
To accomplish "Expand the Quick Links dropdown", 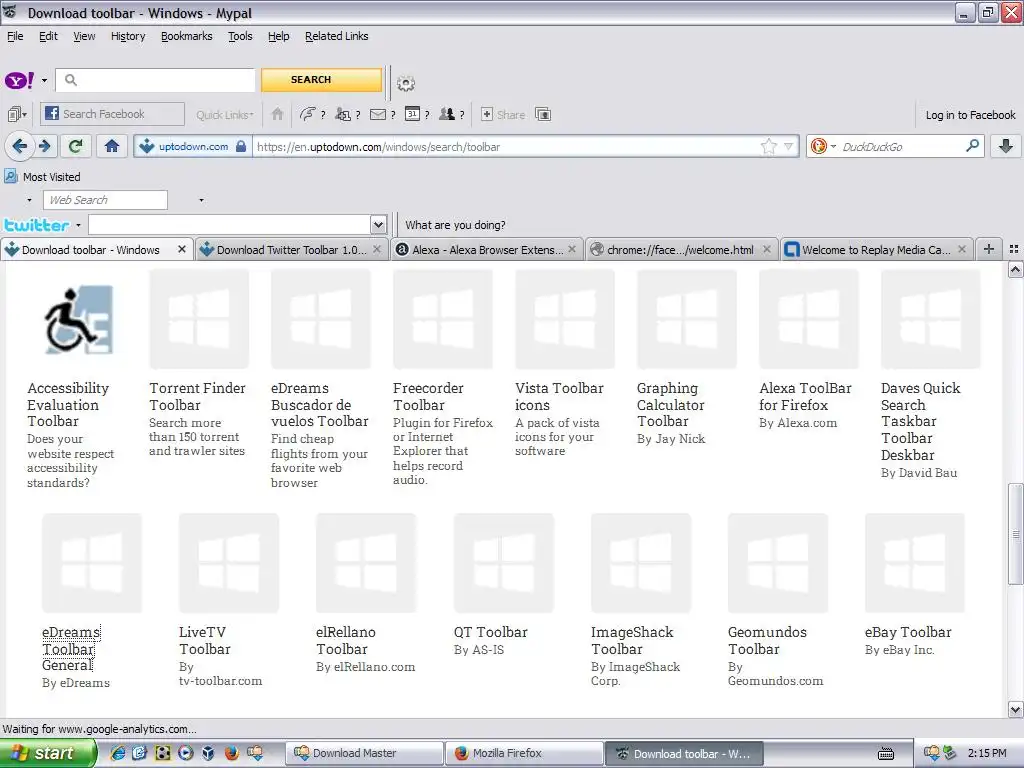I will (225, 115).
